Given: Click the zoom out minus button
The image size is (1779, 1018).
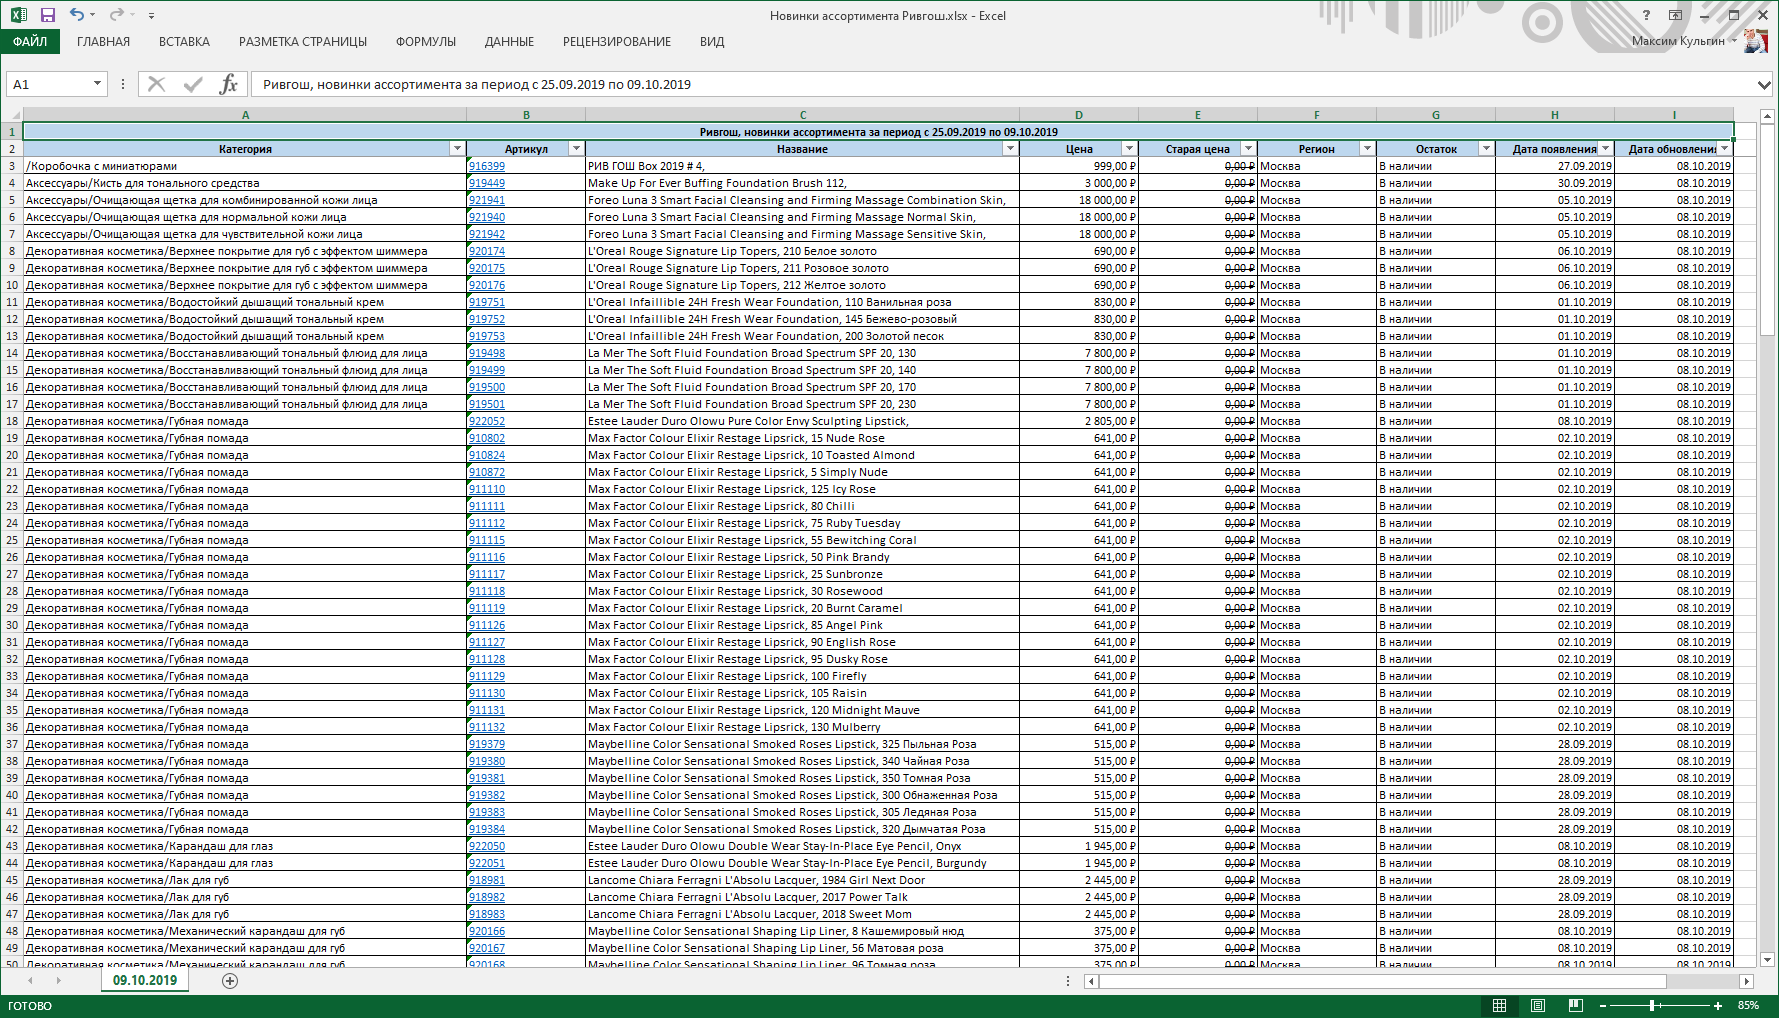Looking at the screenshot, I should (1603, 1006).
